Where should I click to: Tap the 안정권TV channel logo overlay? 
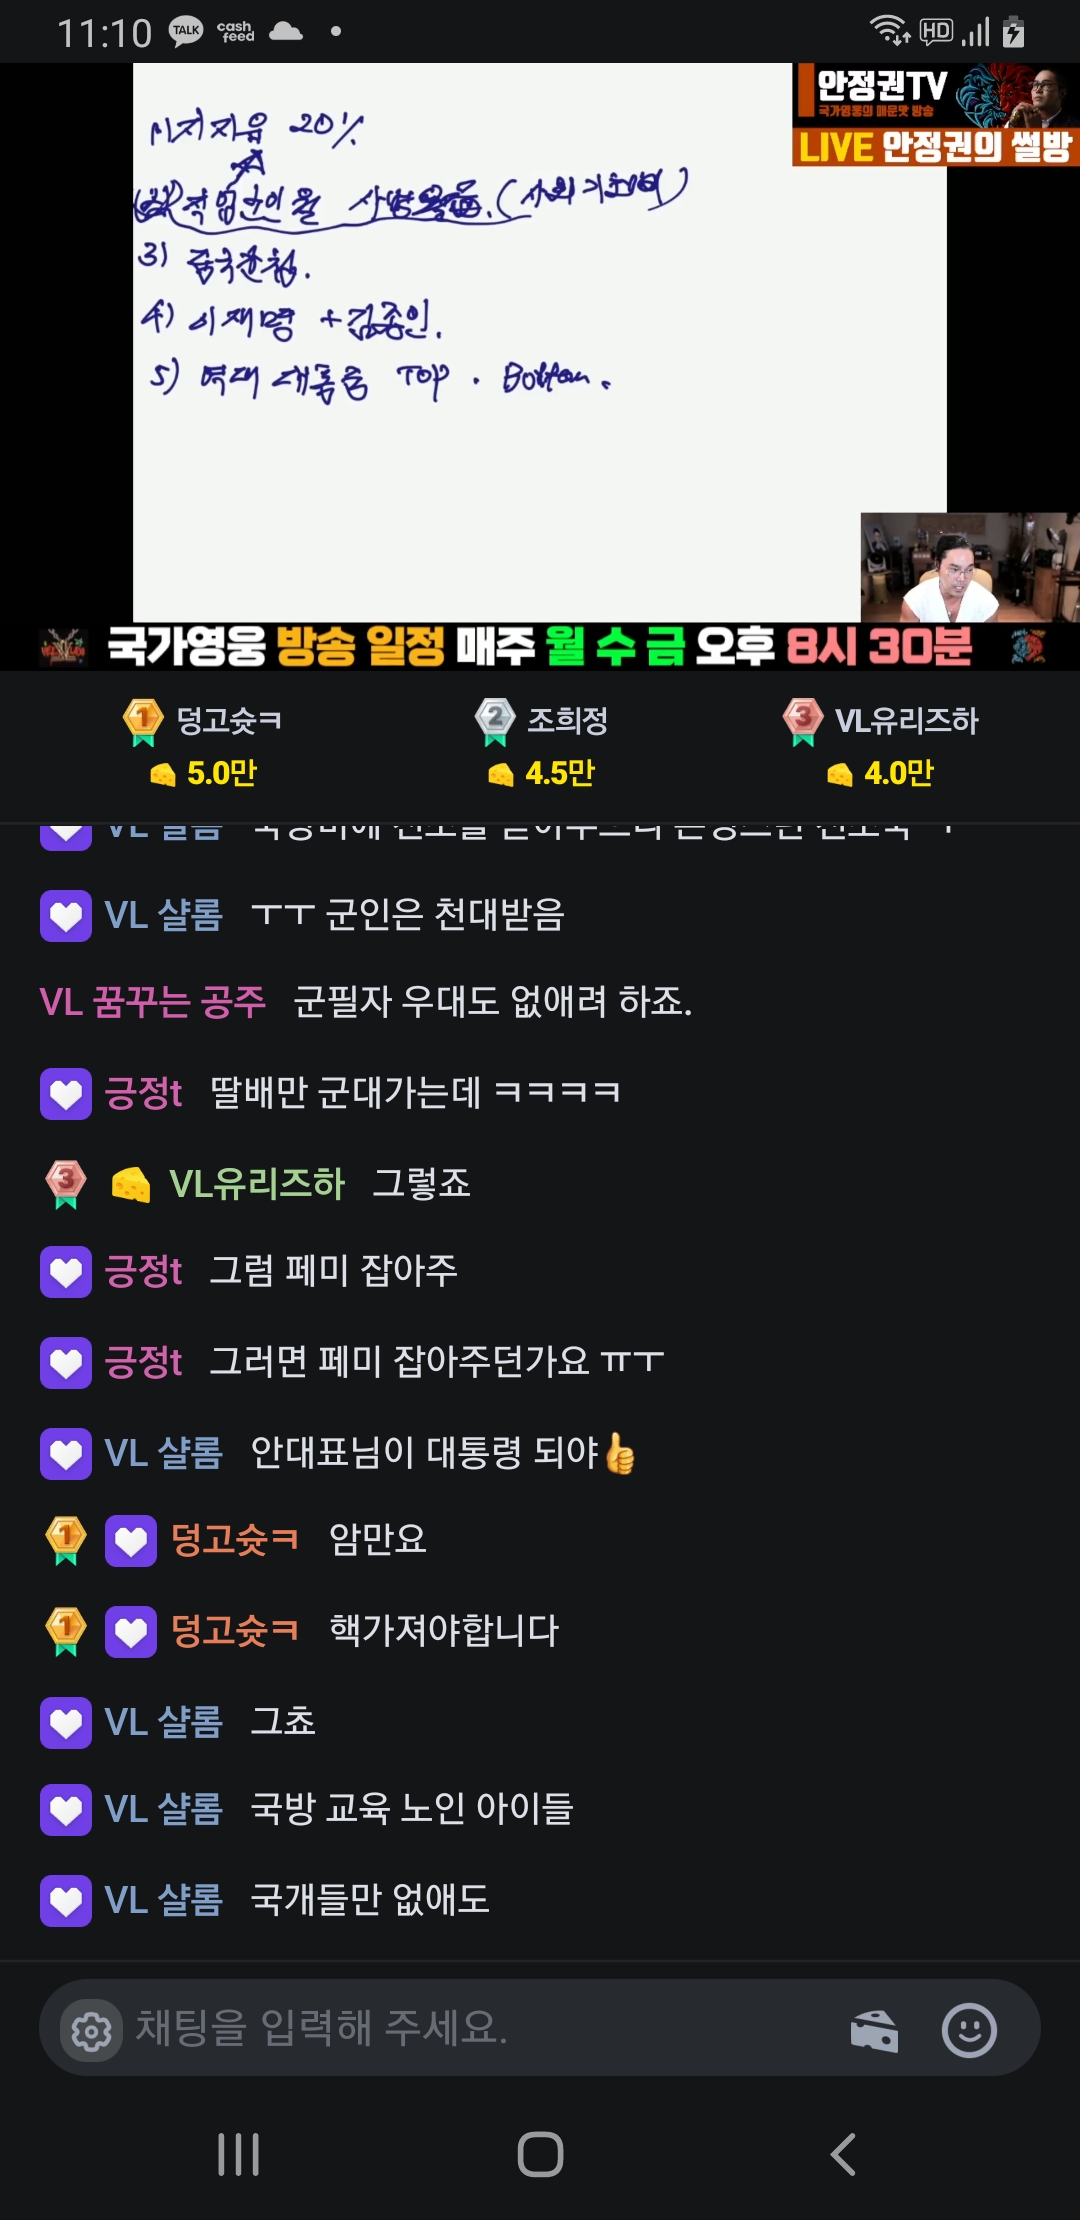point(936,115)
